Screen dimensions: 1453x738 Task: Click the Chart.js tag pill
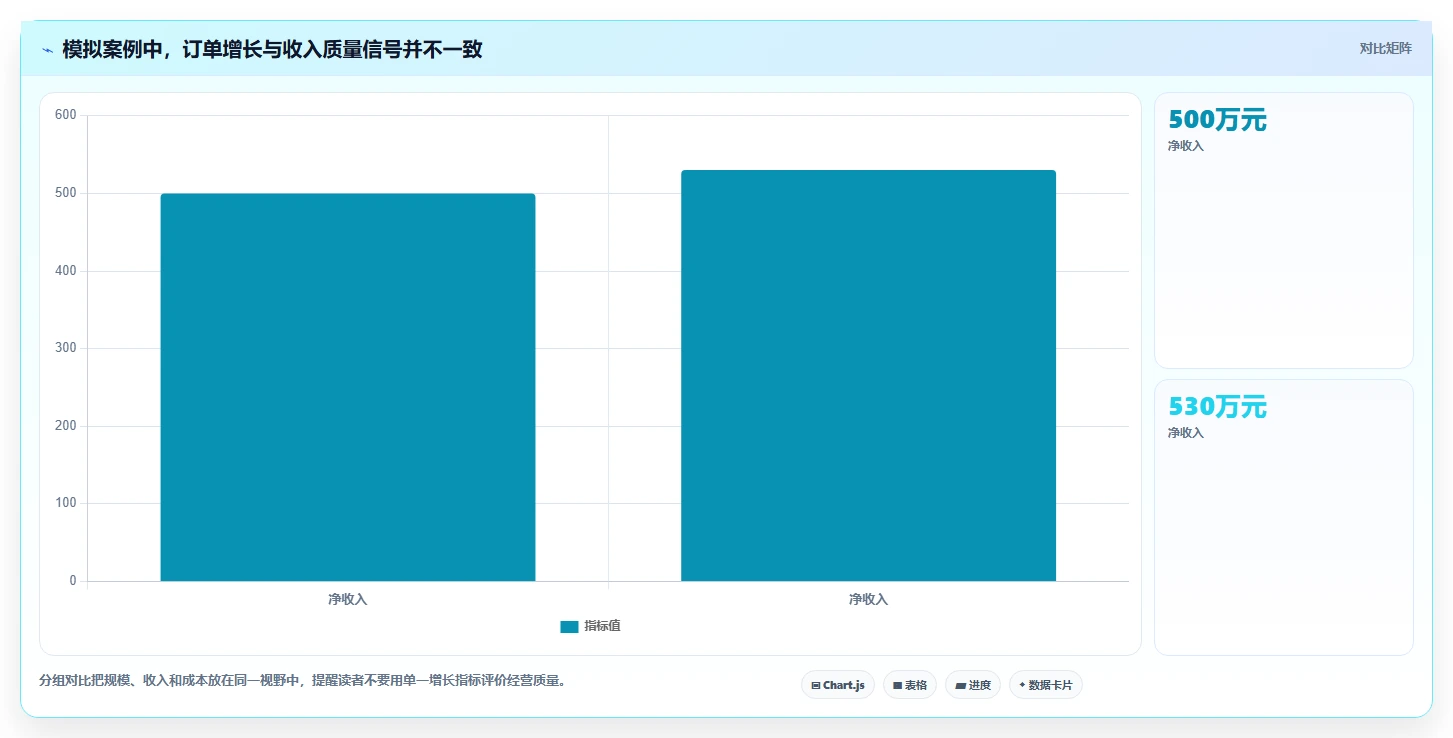838,685
